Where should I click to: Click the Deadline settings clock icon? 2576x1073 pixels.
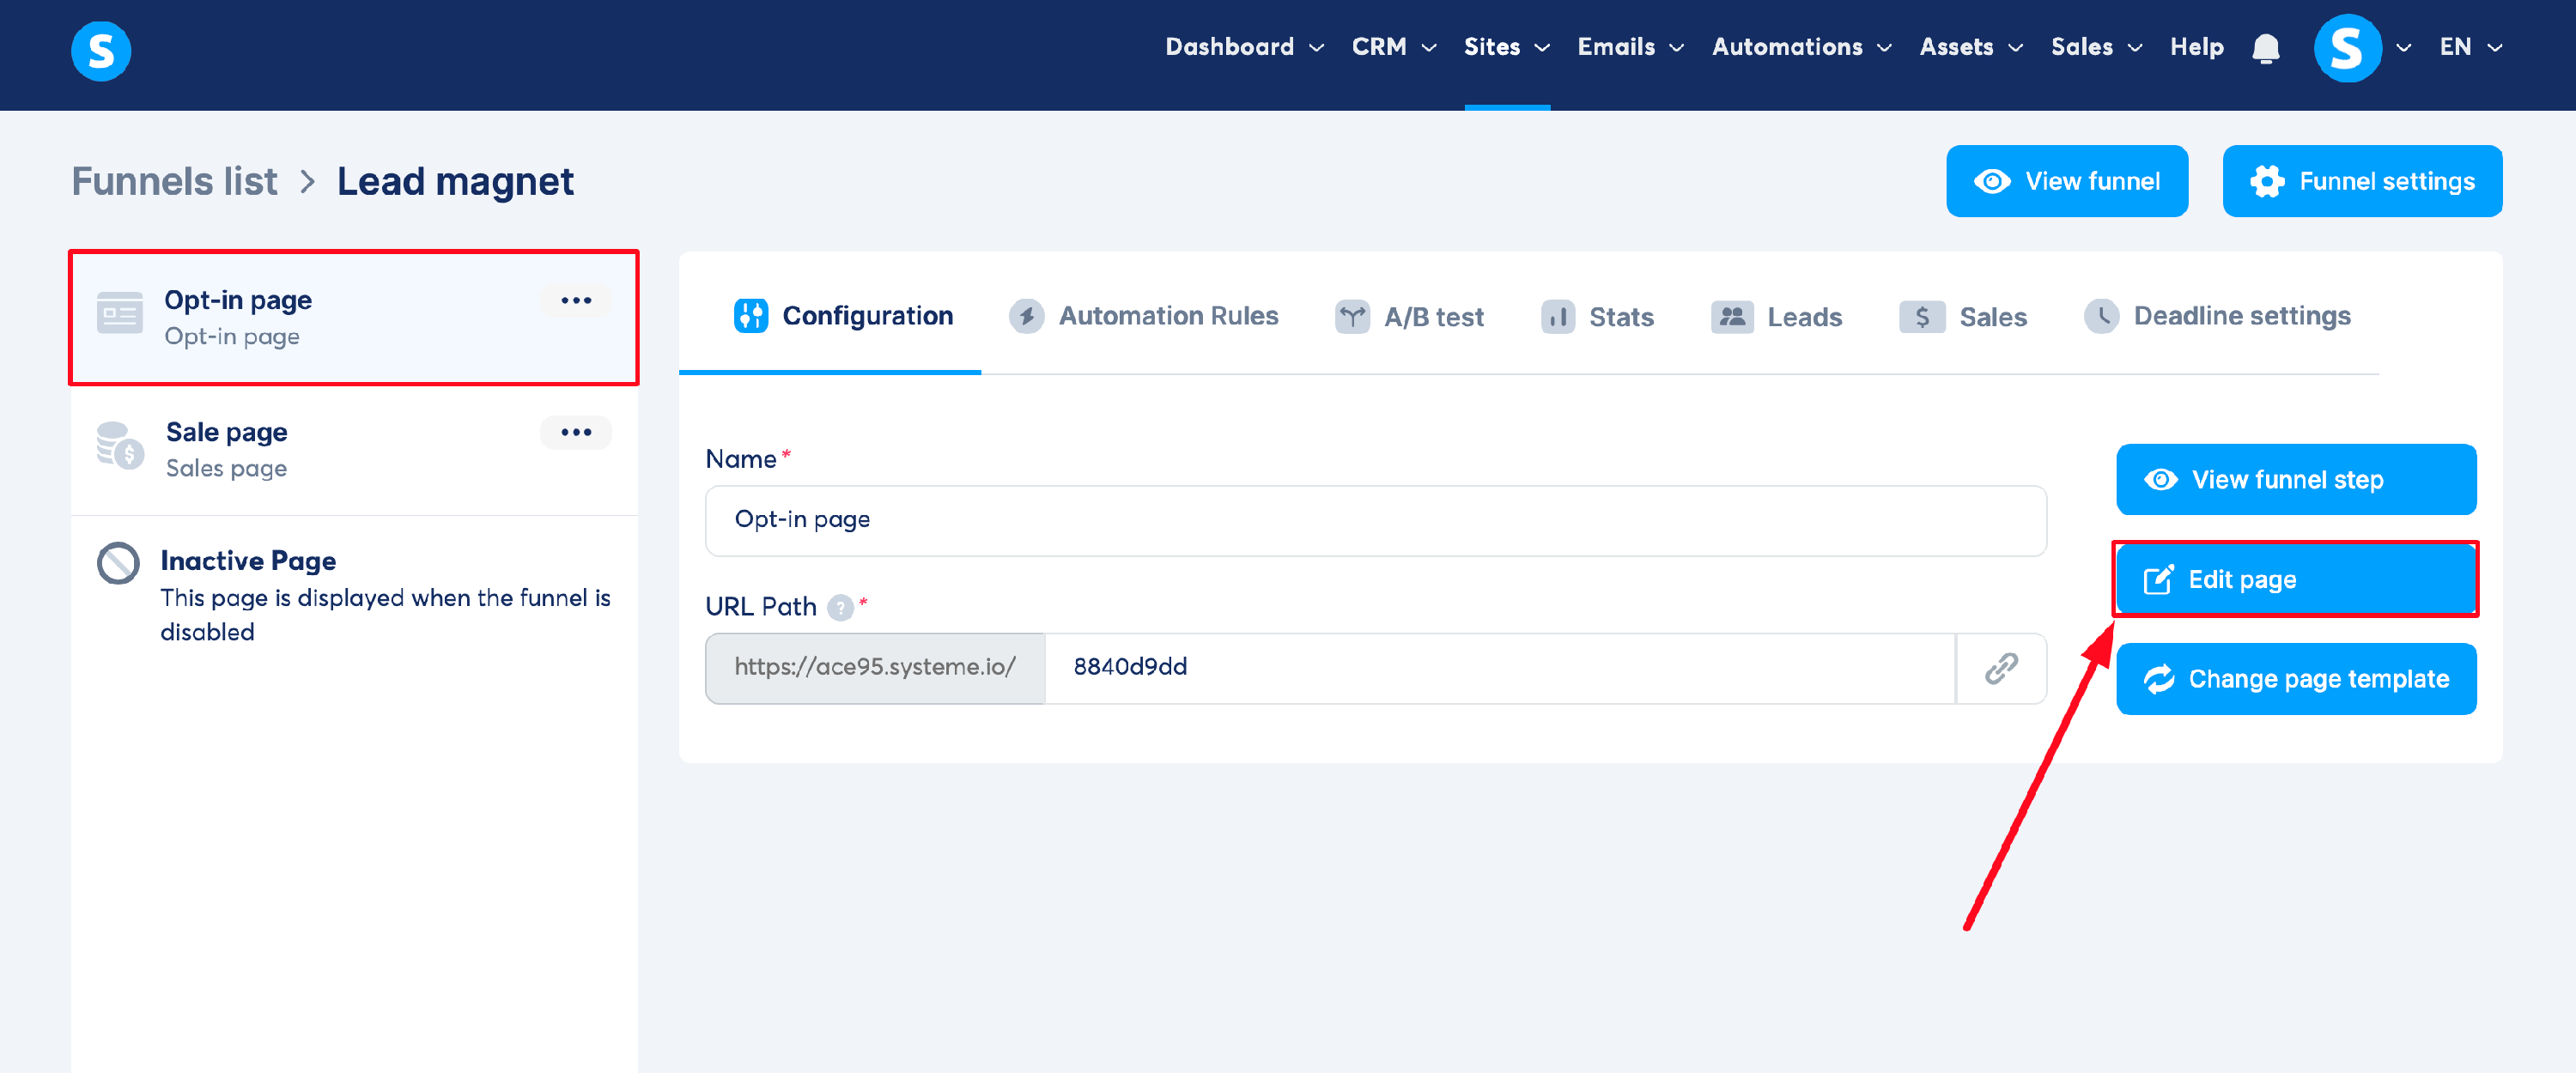tap(2101, 316)
